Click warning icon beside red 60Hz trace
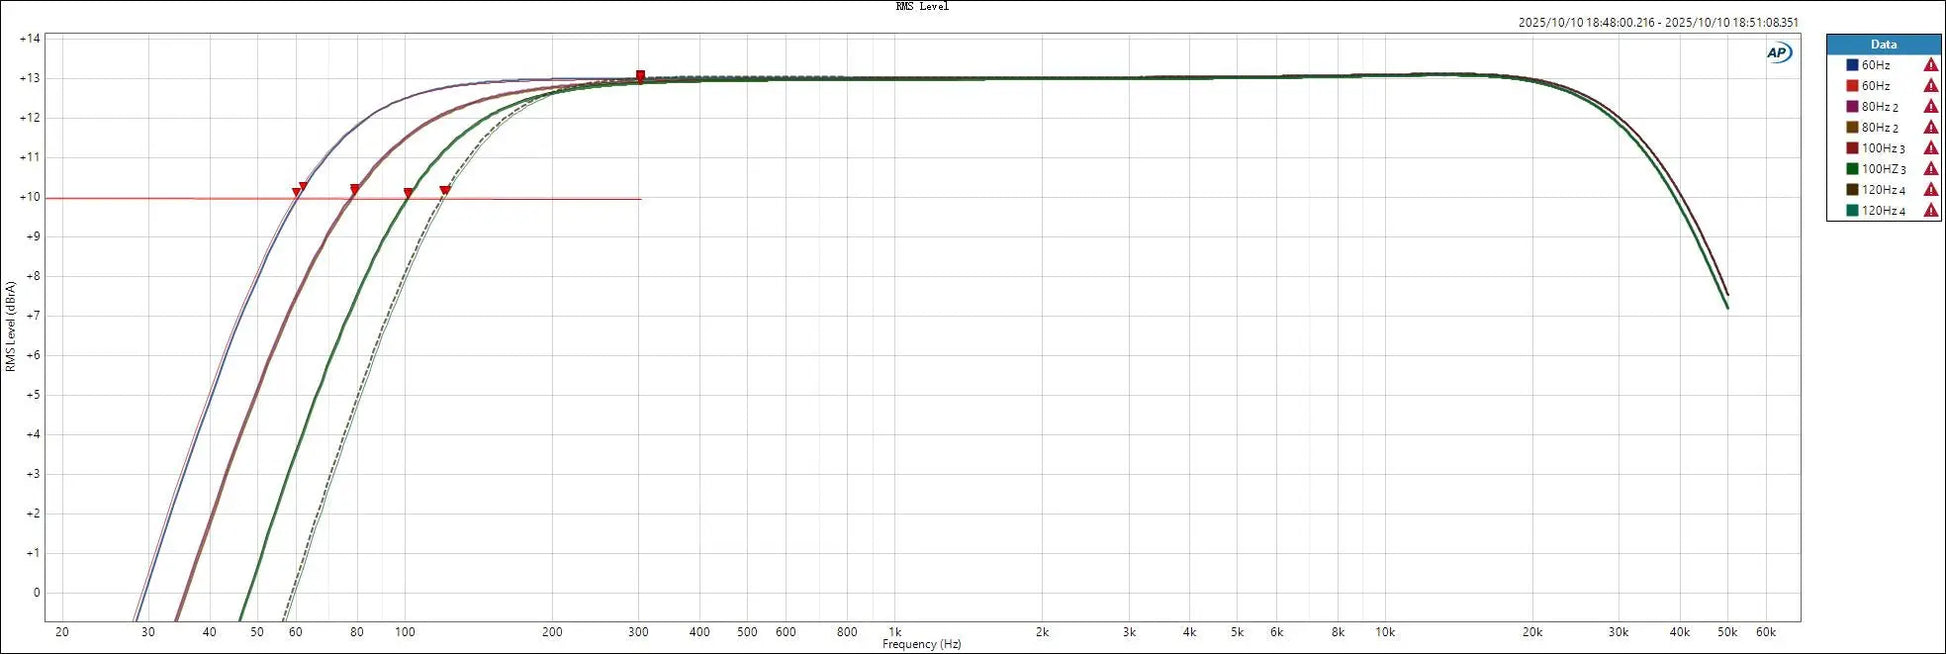 point(1930,86)
